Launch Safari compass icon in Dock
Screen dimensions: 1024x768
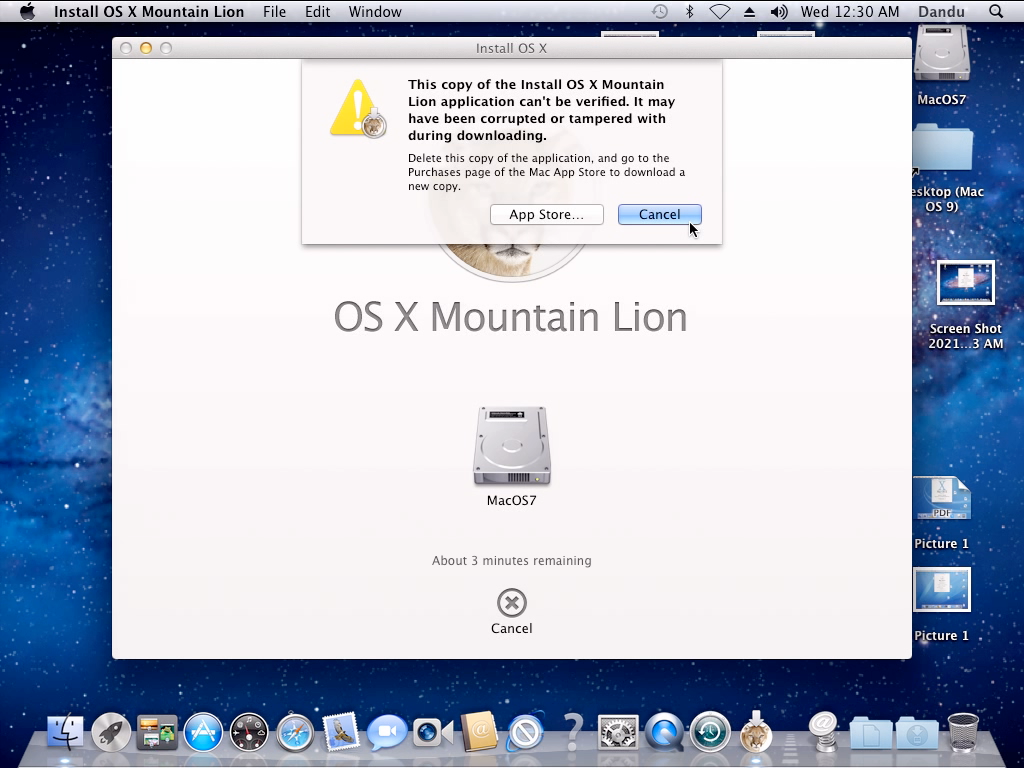295,732
